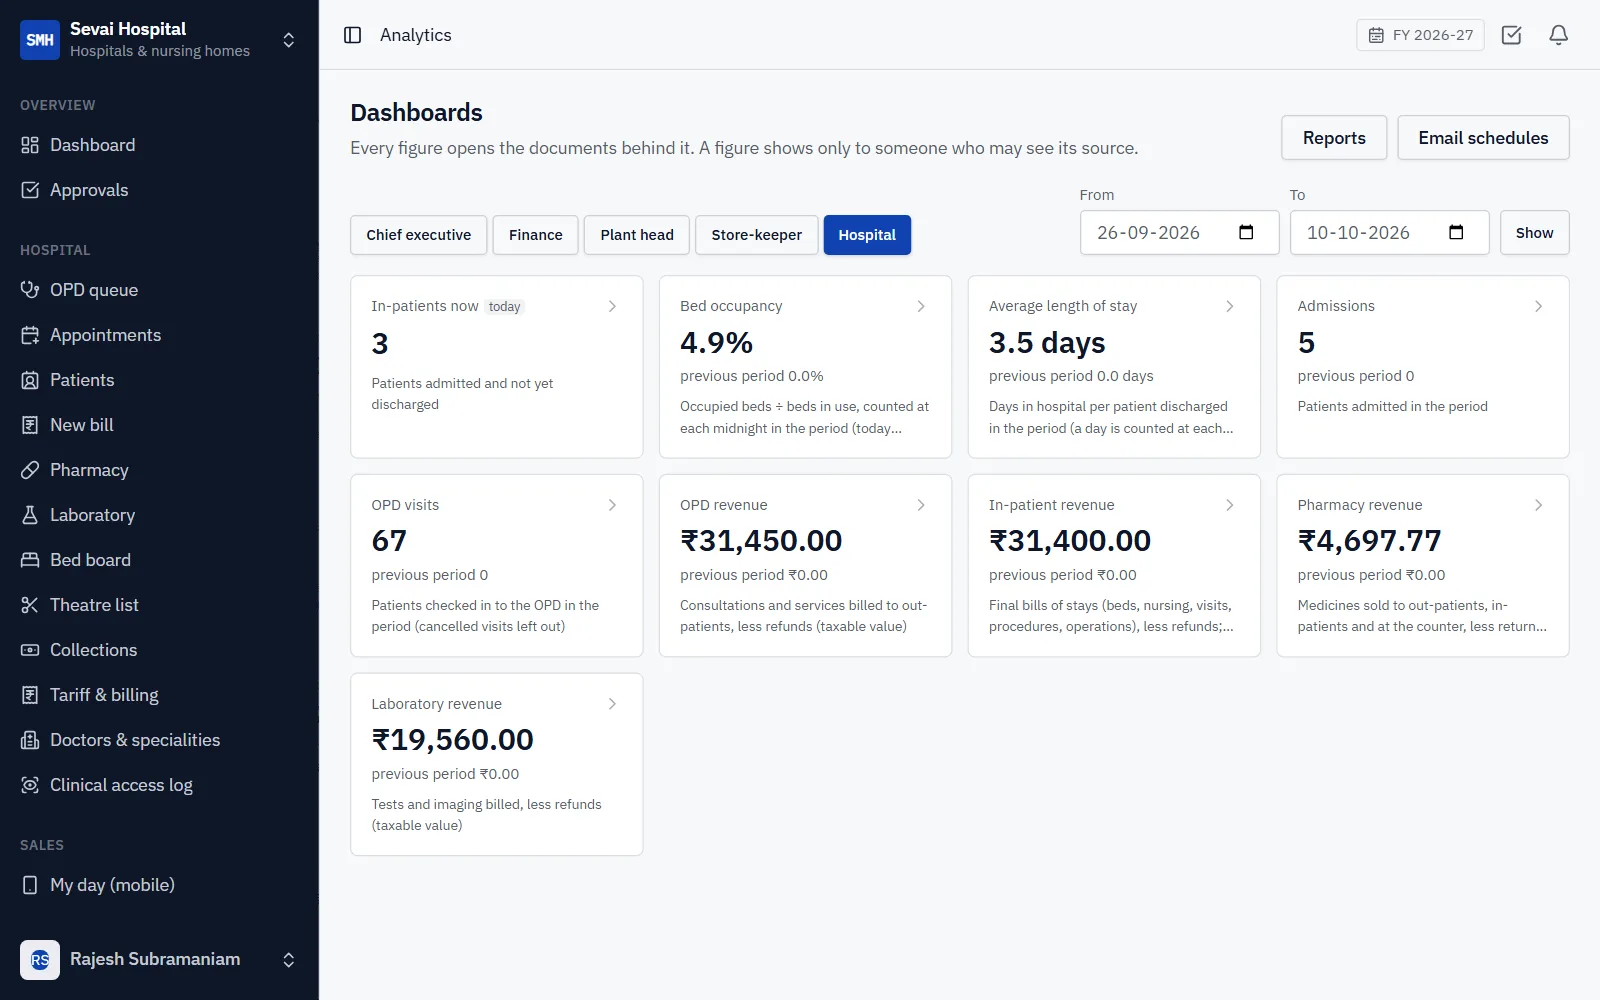
Task: Click the Patients icon in sidebar
Action: 30,380
